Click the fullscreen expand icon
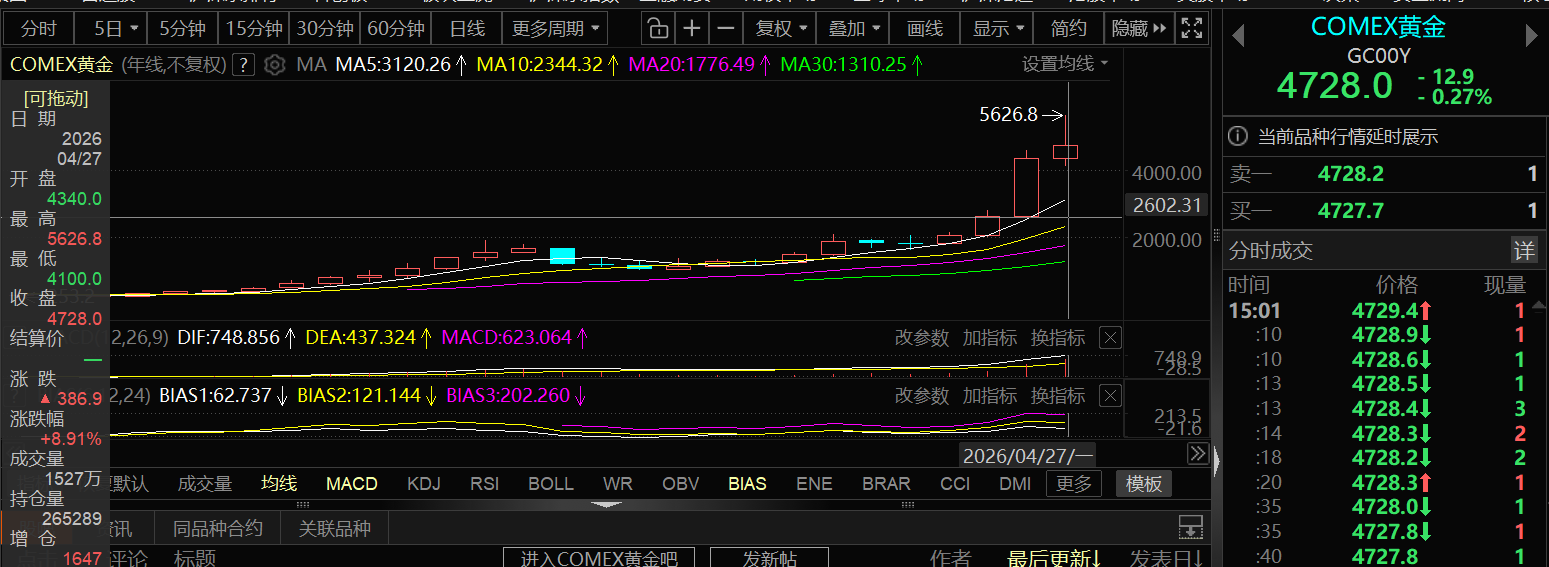Image resolution: width=1549 pixels, height=567 pixels. [x=1190, y=28]
